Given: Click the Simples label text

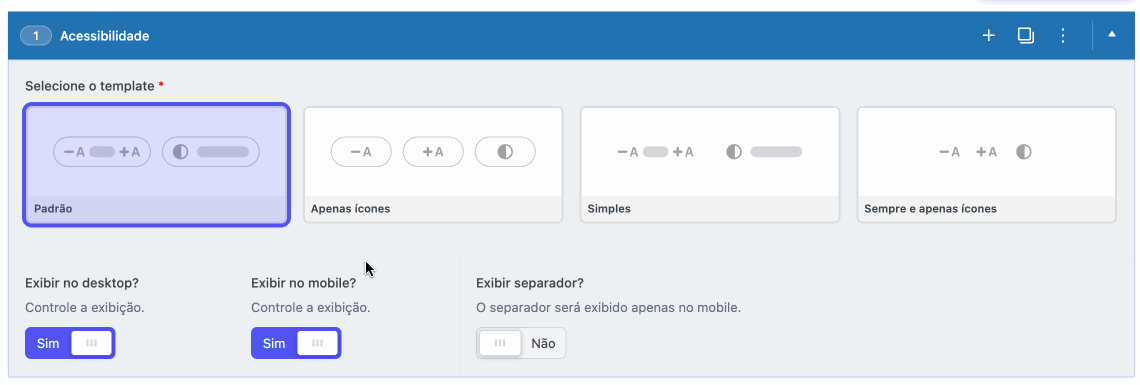Looking at the screenshot, I should point(609,208).
